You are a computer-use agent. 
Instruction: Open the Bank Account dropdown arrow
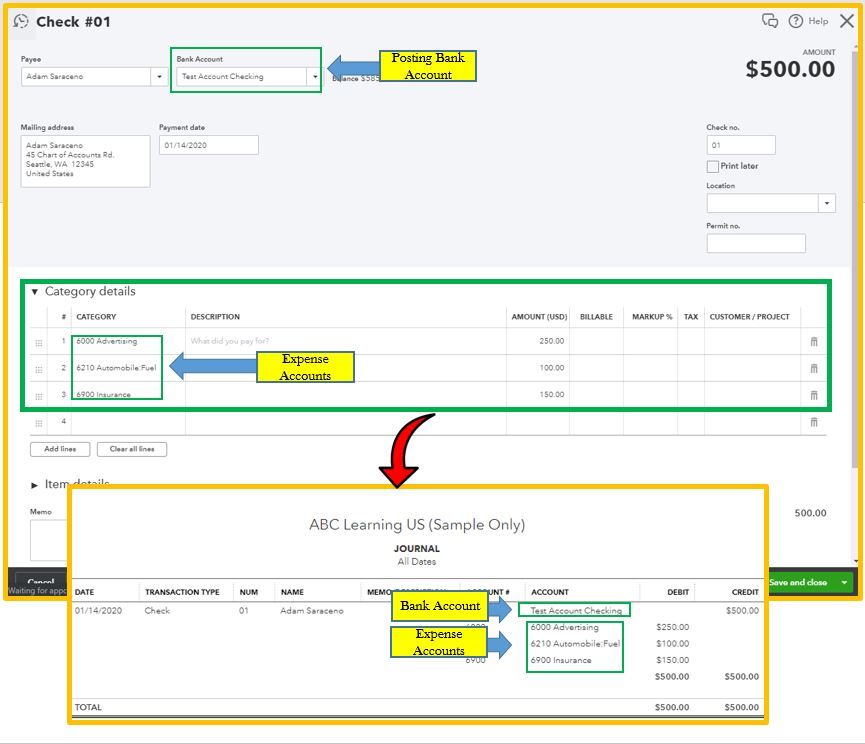pos(315,77)
